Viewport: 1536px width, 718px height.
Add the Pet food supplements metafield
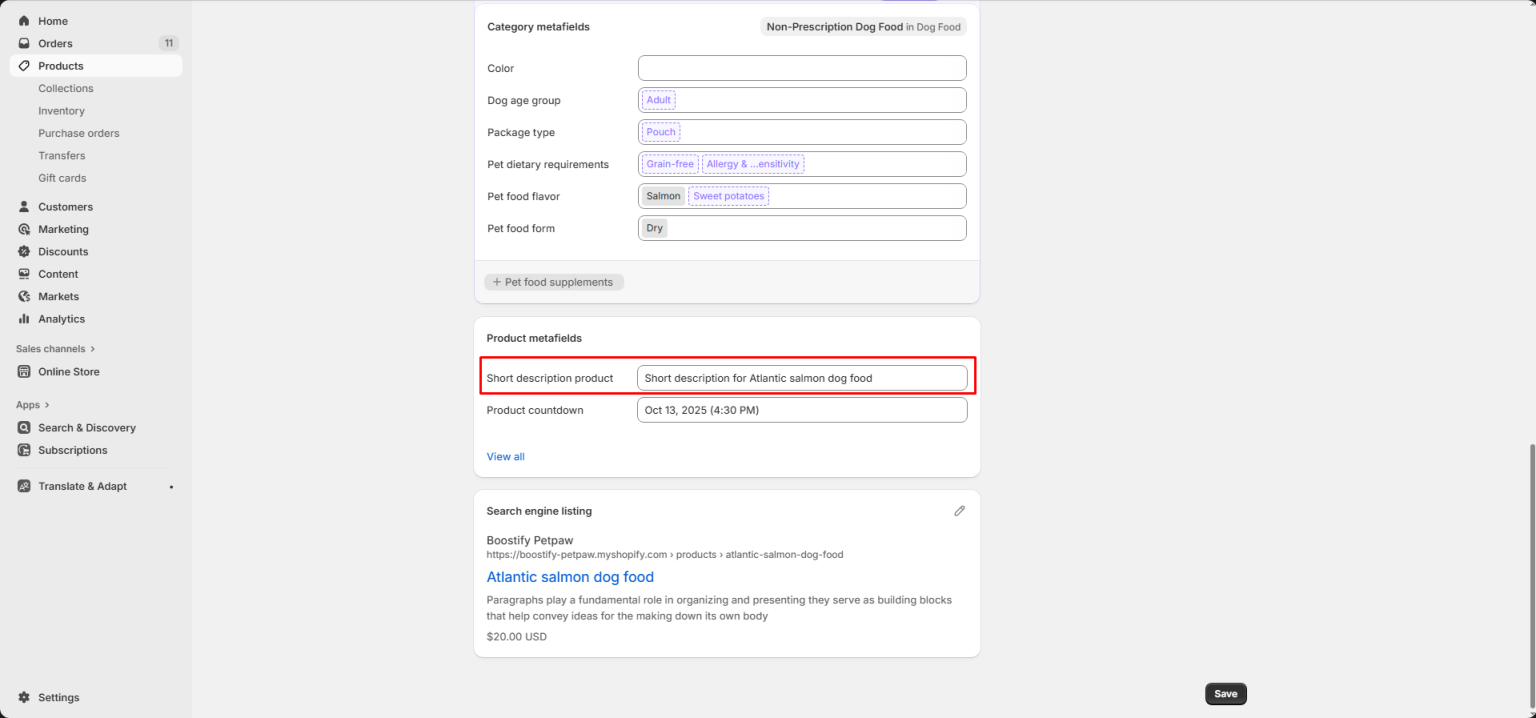point(554,281)
